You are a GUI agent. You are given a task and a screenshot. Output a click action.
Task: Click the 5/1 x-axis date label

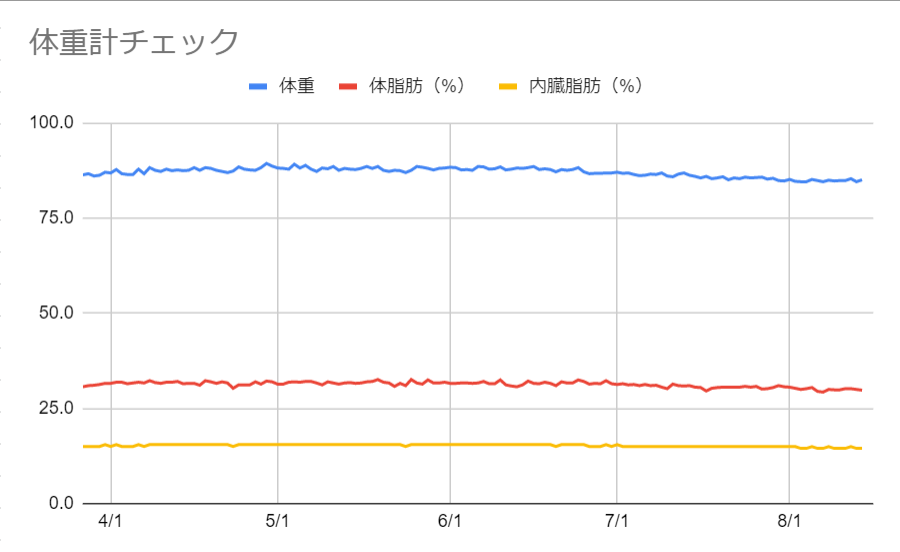277,521
